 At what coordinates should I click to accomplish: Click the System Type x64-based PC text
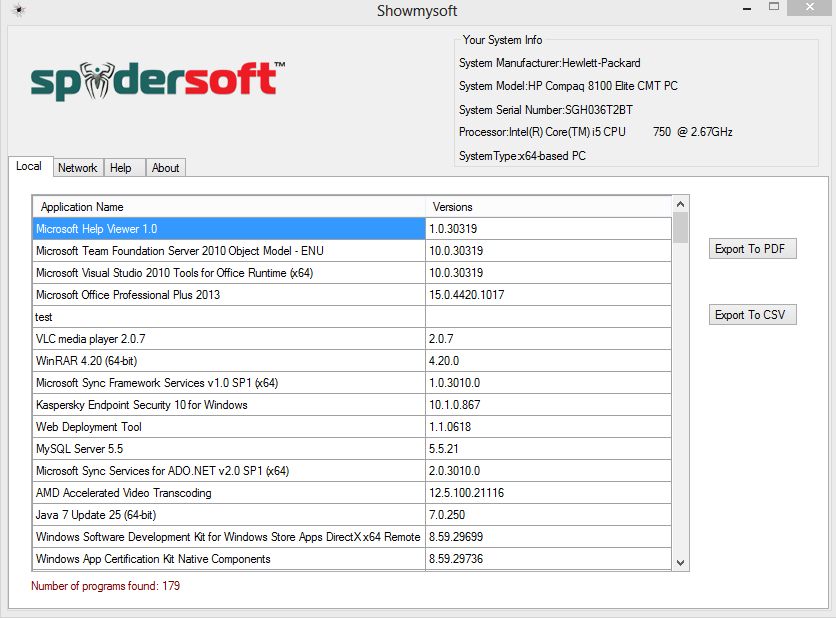[x=522, y=156]
